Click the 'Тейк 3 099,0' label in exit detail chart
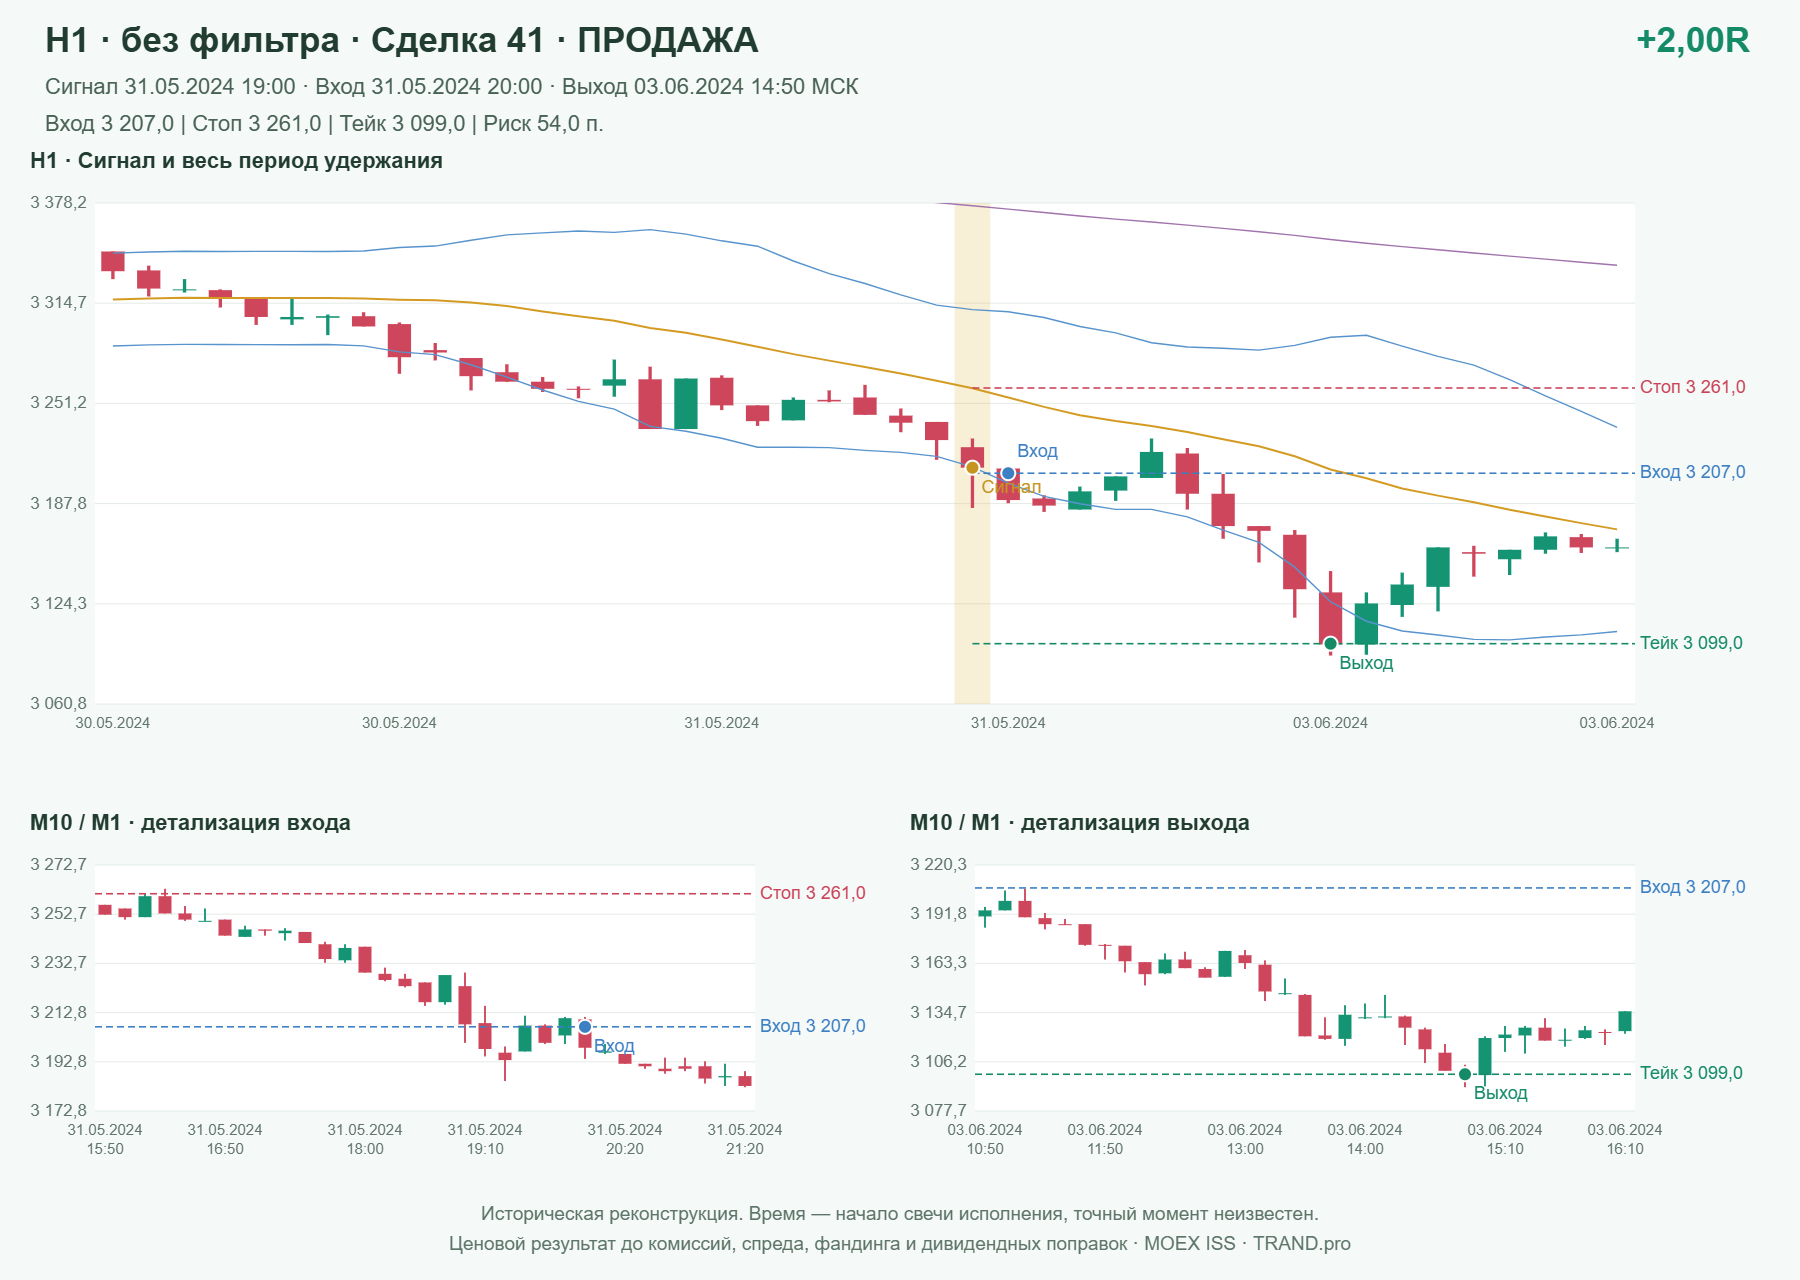The height and width of the screenshot is (1280, 1800). [1691, 1073]
